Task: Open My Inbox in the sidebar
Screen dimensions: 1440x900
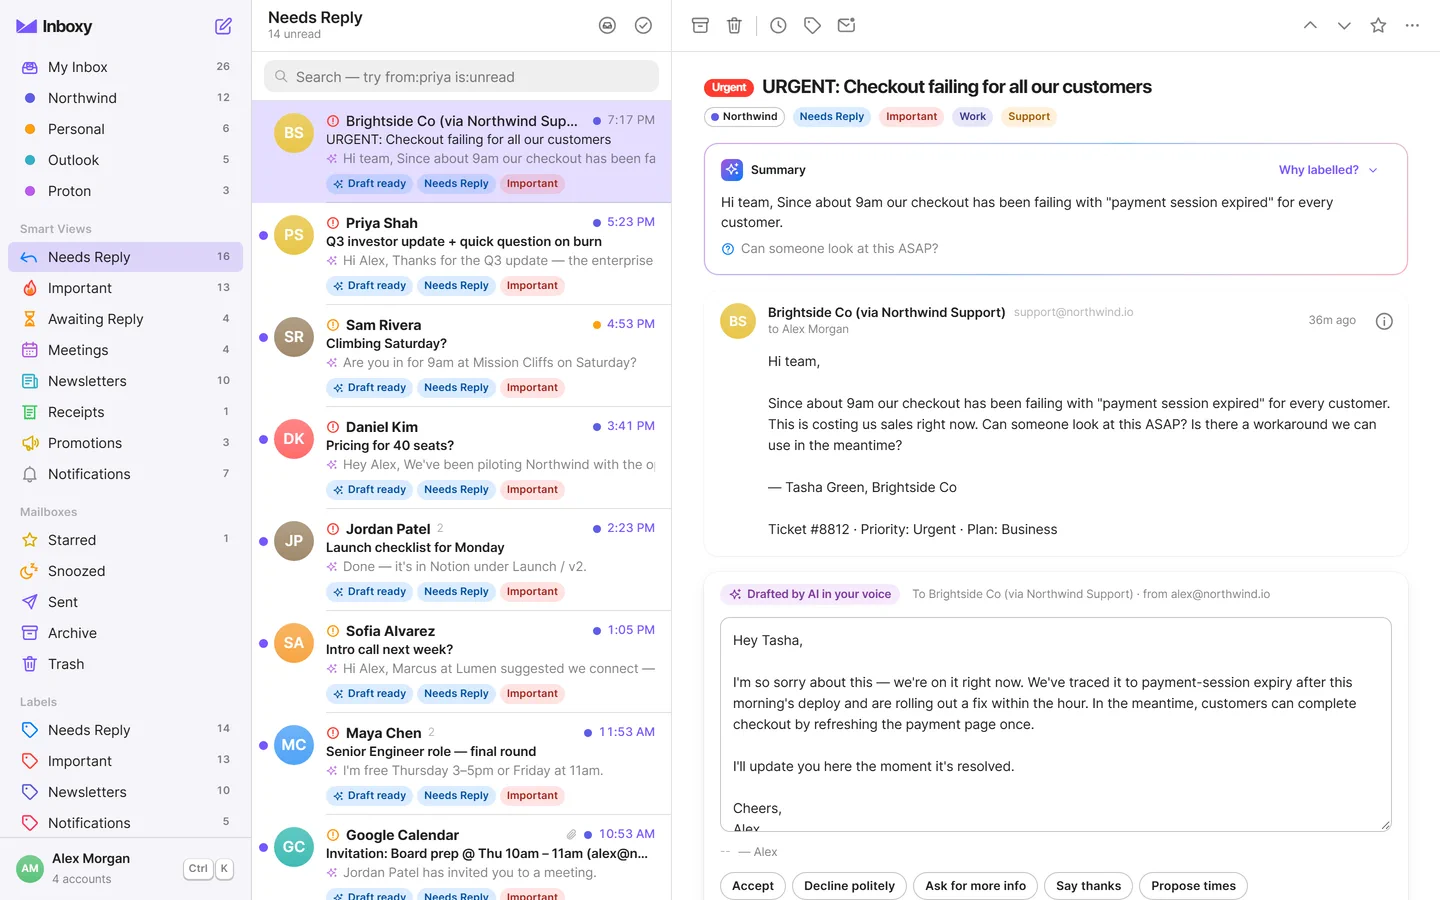Action: click(125, 67)
